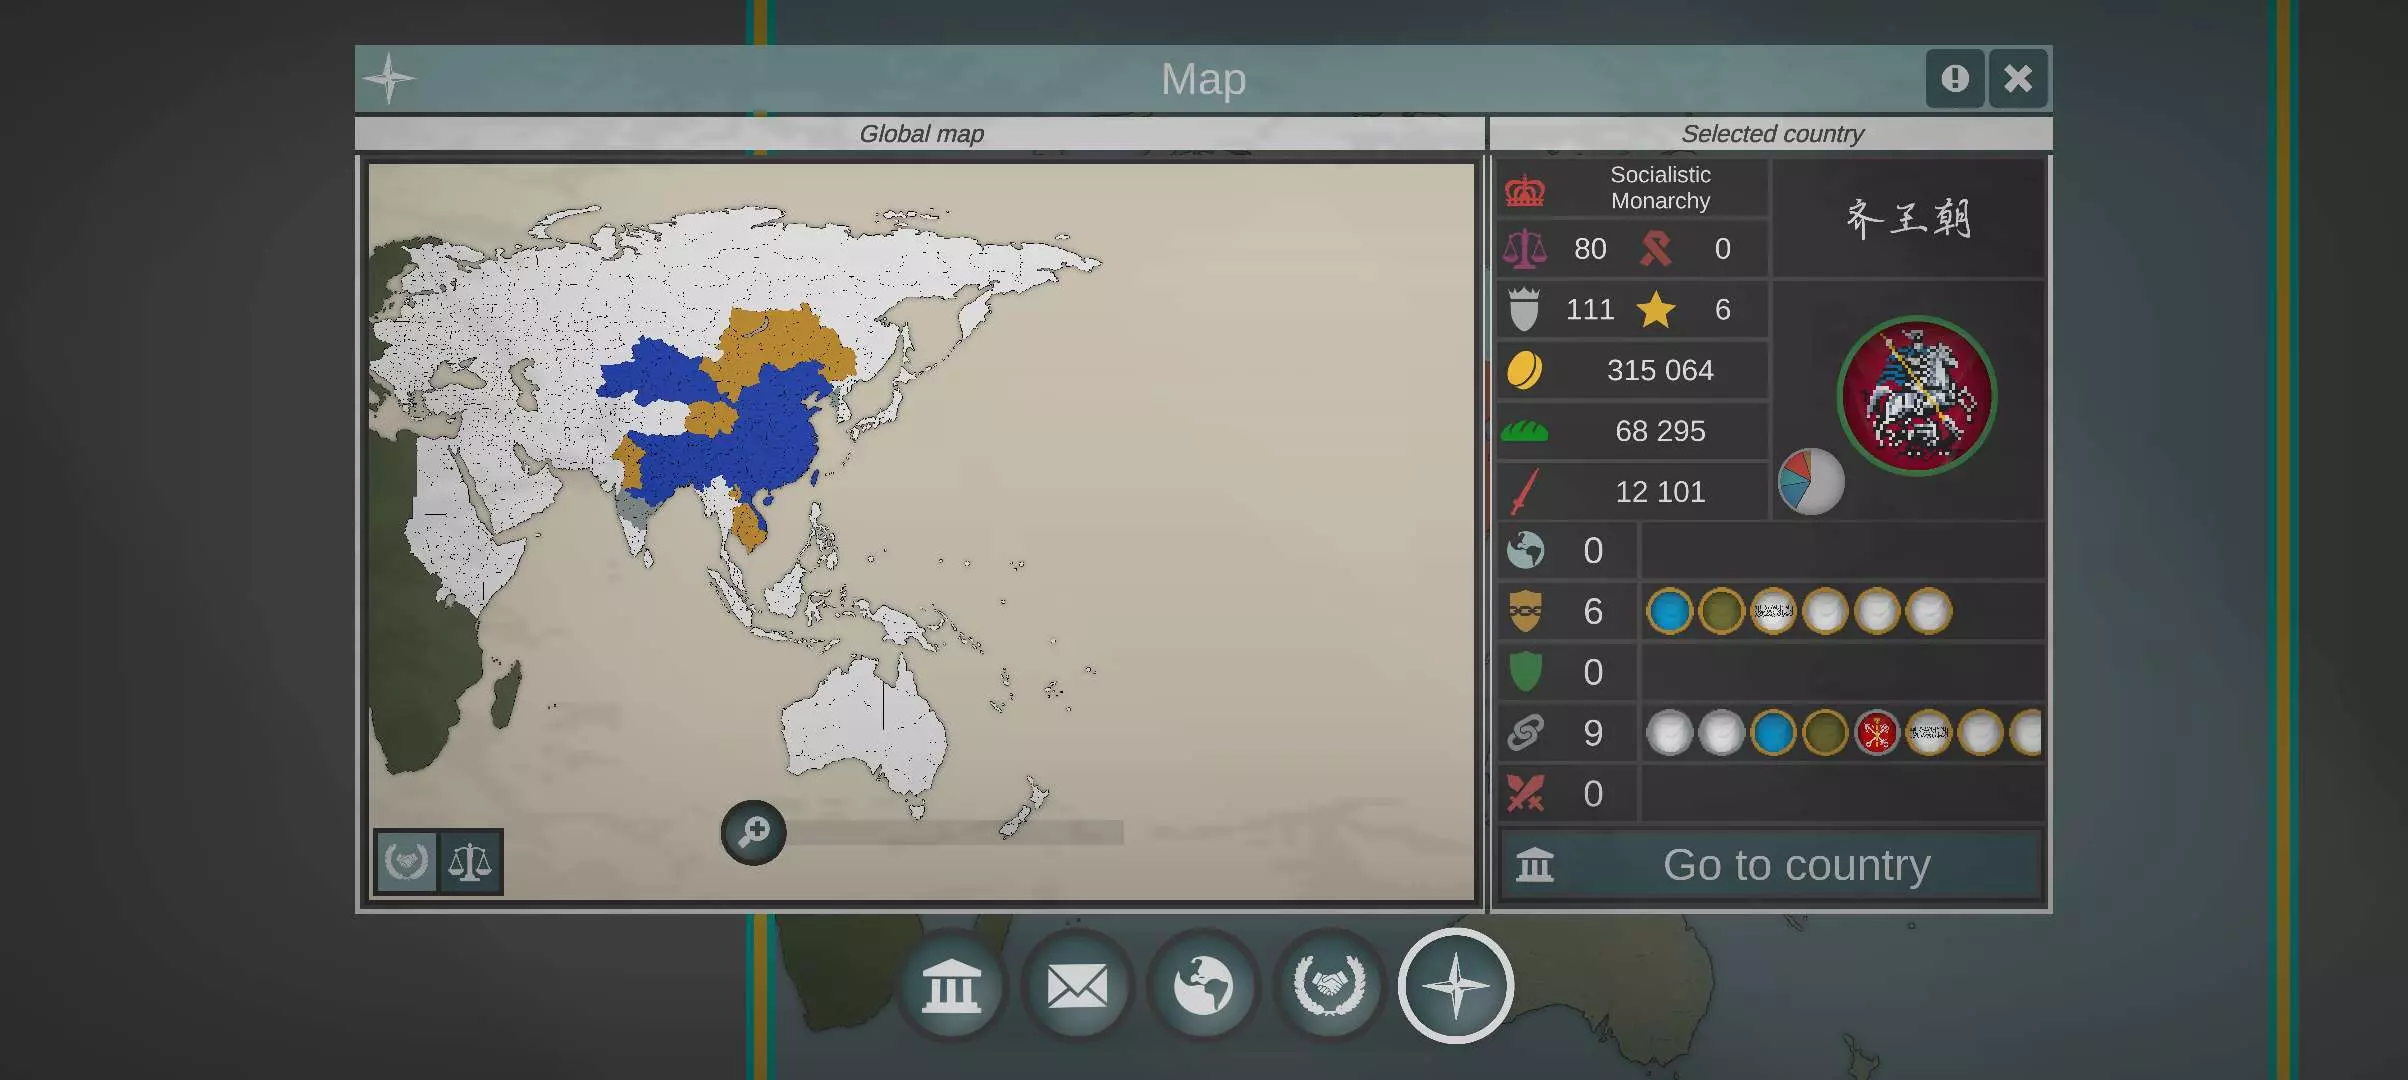Click the magnifier zoom-in icon
The width and height of the screenshot is (2408, 1080).
pyautogui.click(x=753, y=832)
